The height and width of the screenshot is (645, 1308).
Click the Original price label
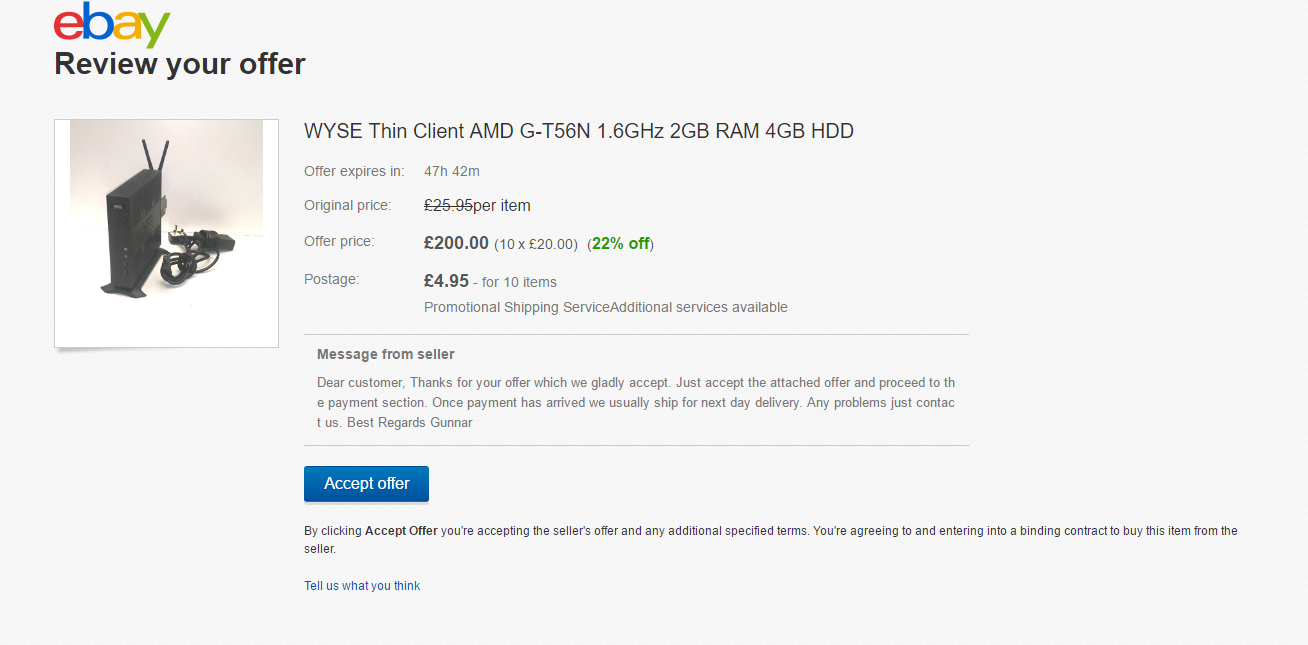[x=347, y=205]
